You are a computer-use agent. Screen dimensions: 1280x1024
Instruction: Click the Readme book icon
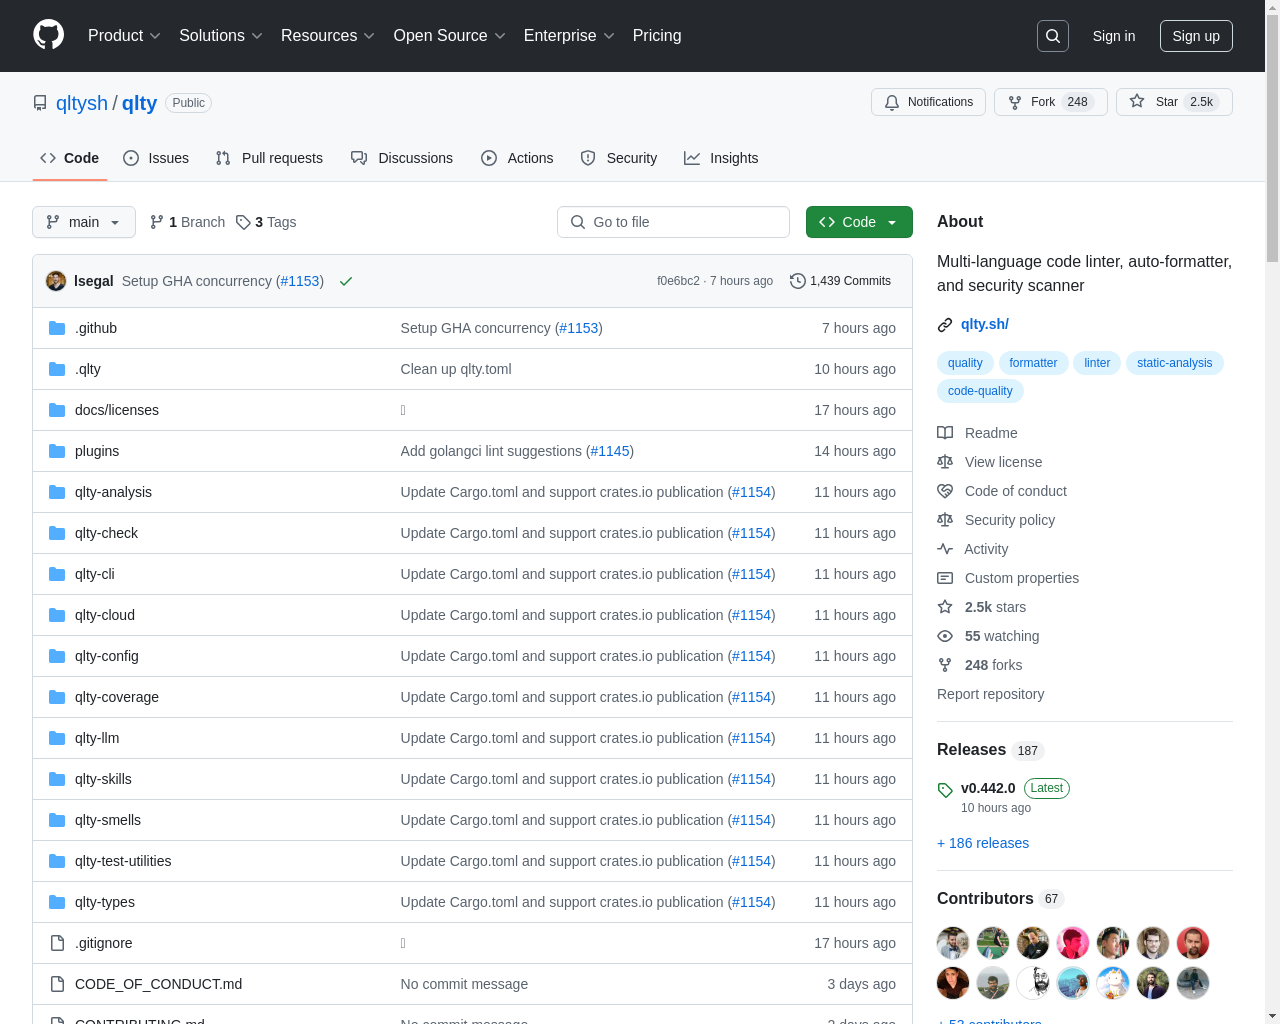(945, 433)
